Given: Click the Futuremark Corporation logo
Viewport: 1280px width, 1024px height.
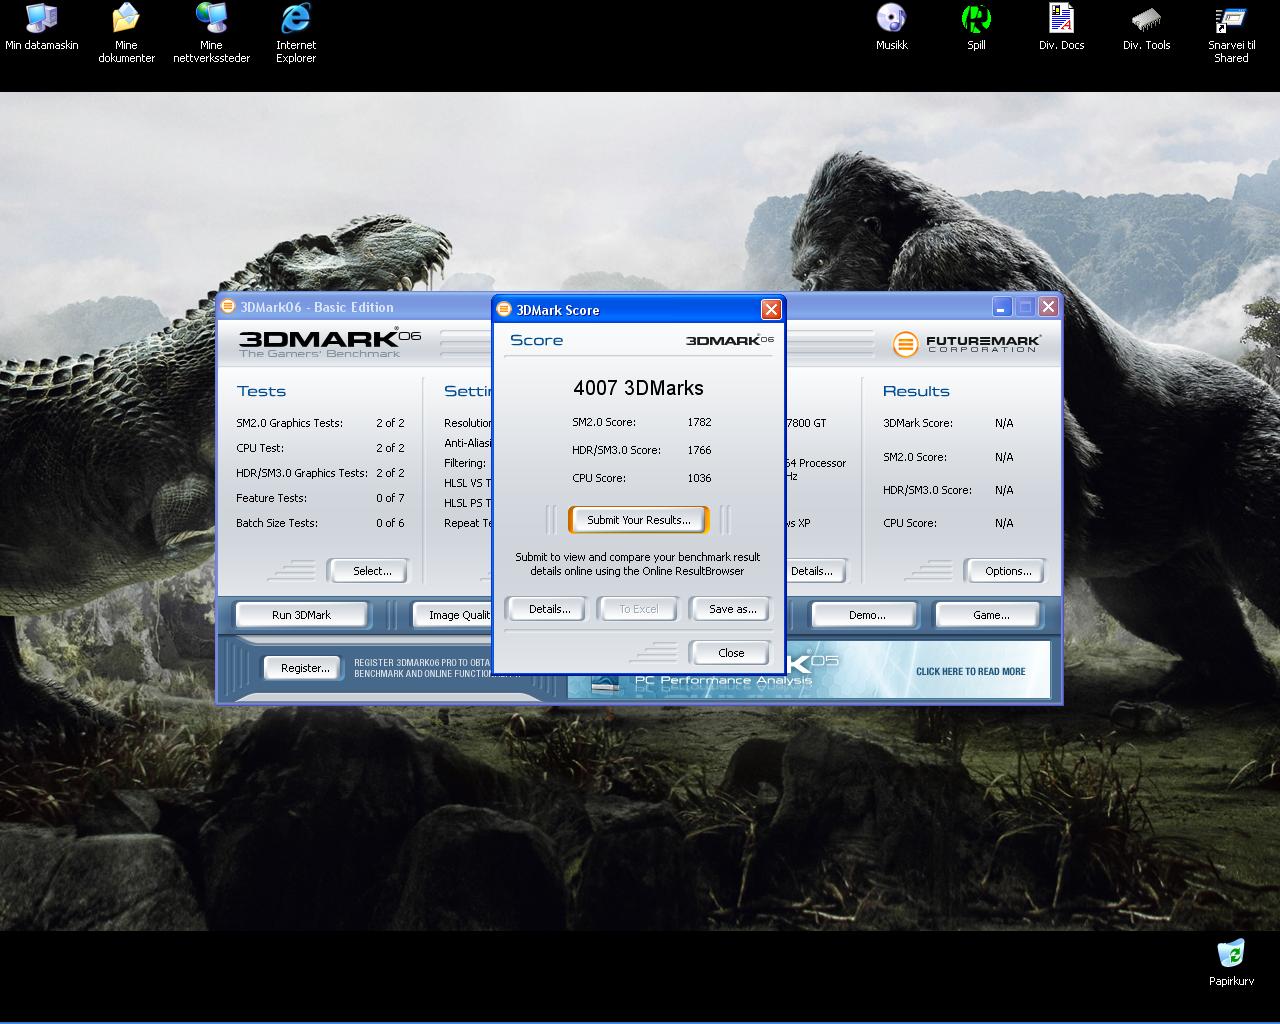Looking at the screenshot, I should 967,344.
